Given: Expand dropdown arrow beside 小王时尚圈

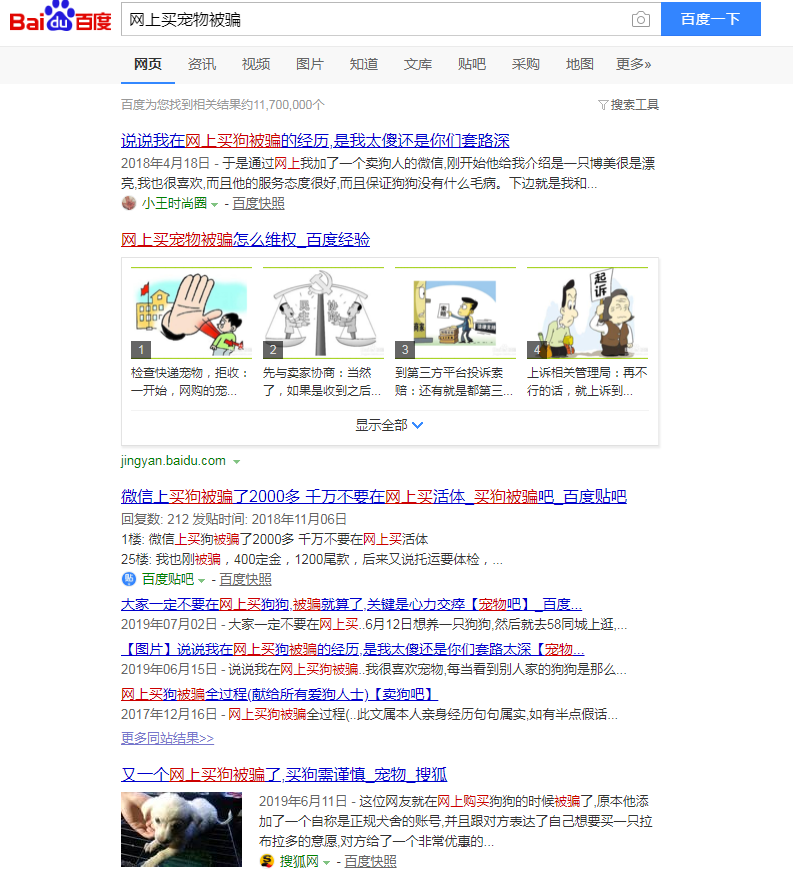Looking at the screenshot, I should pos(214,205).
